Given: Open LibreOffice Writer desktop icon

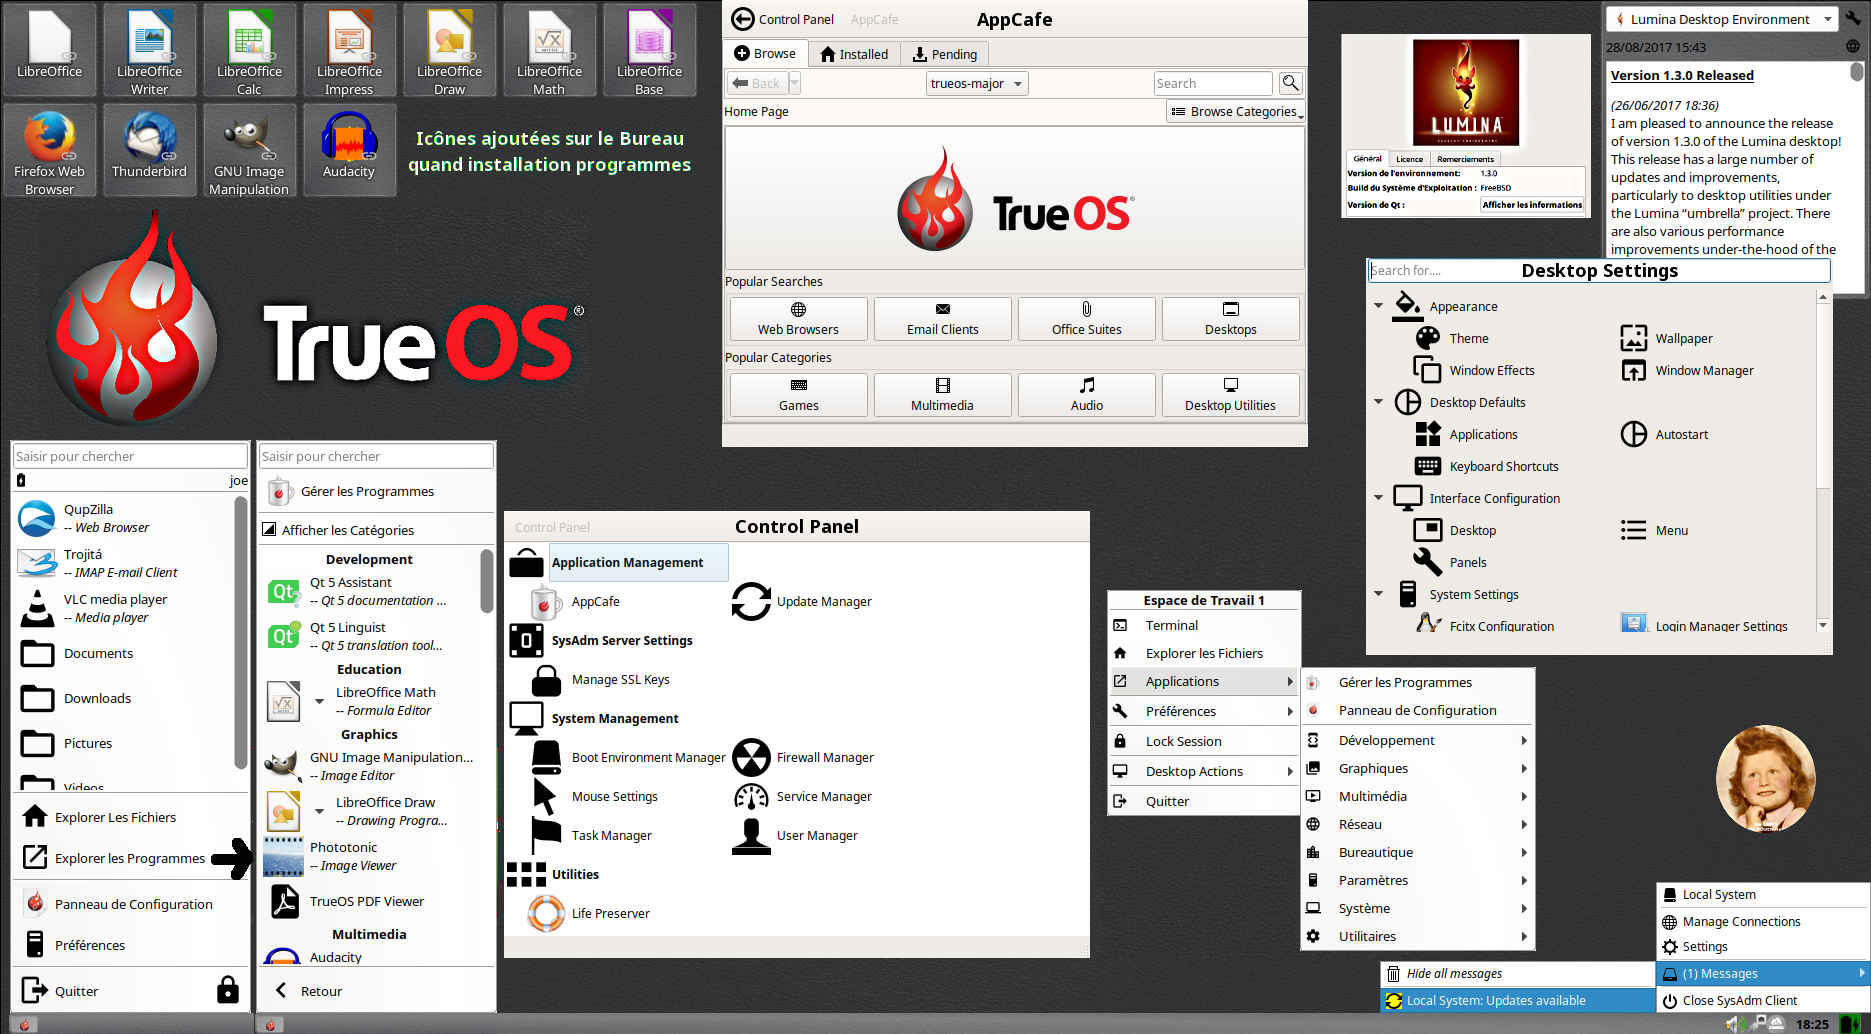Looking at the screenshot, I should [x=149, y=50].
